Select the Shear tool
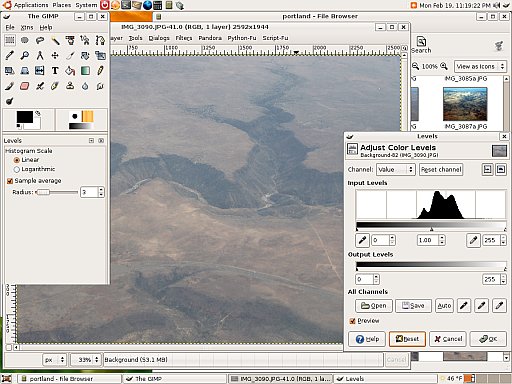The width and height of the screenshot is (512, 384). click(10, 71)
